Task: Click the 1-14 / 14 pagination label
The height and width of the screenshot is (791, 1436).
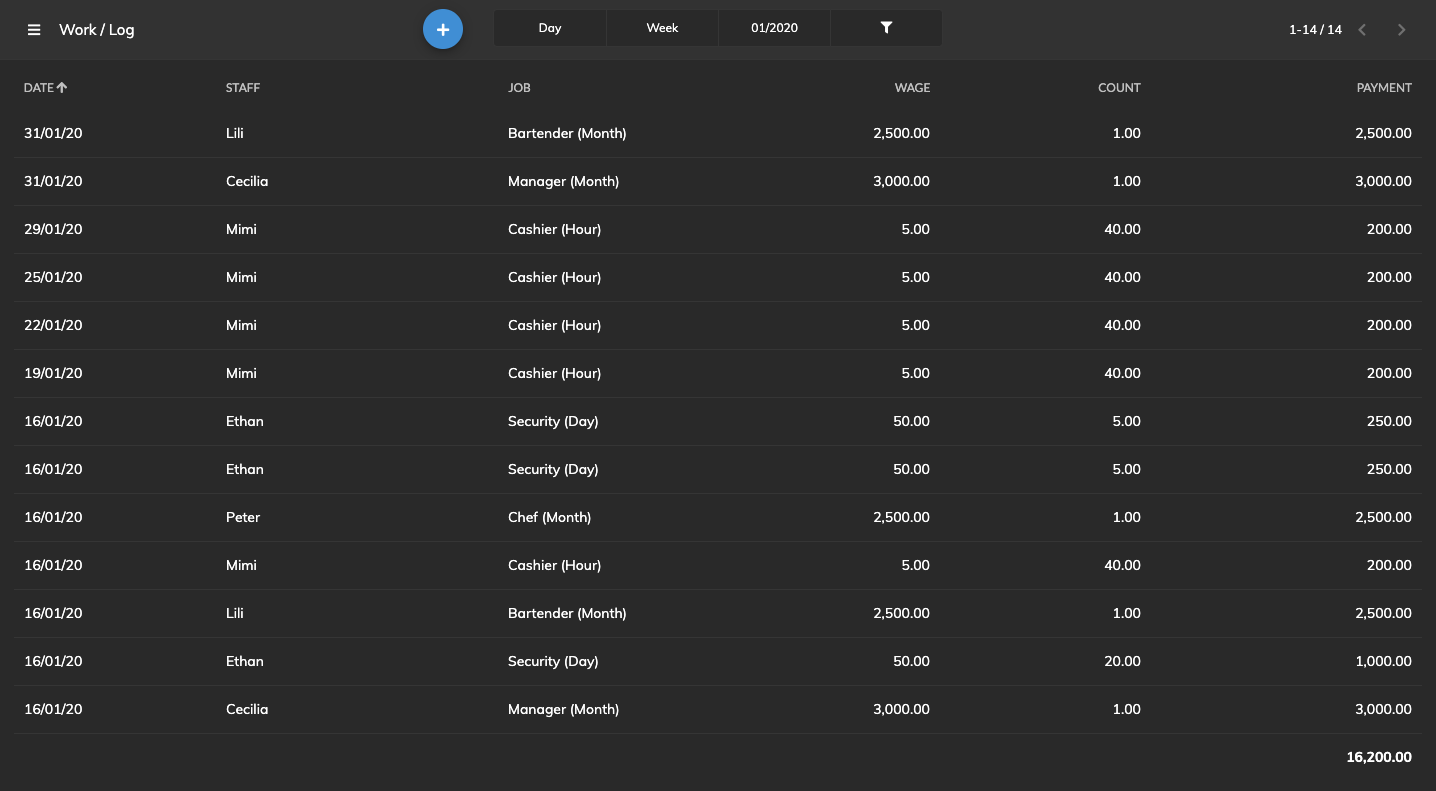Action: coord(1315,30)
